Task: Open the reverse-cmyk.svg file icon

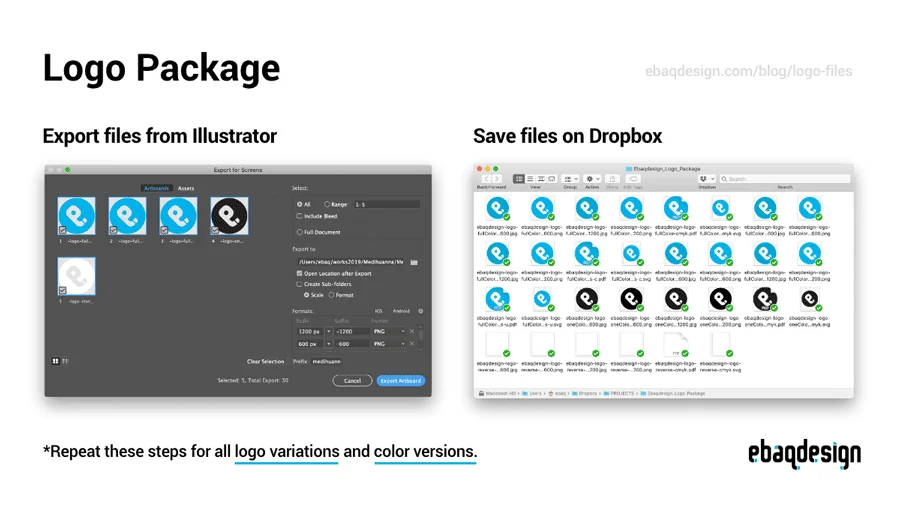Action: [x=720, y=345]
